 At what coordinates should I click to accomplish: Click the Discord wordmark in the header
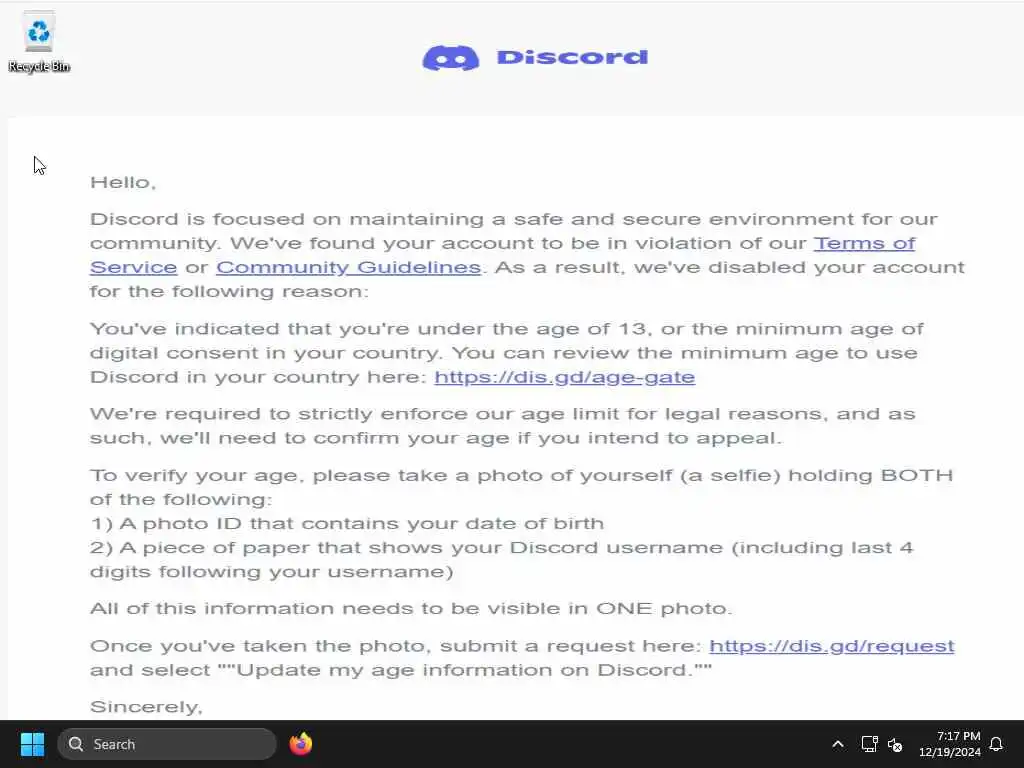pyautogui.click(x=572, y=57)
